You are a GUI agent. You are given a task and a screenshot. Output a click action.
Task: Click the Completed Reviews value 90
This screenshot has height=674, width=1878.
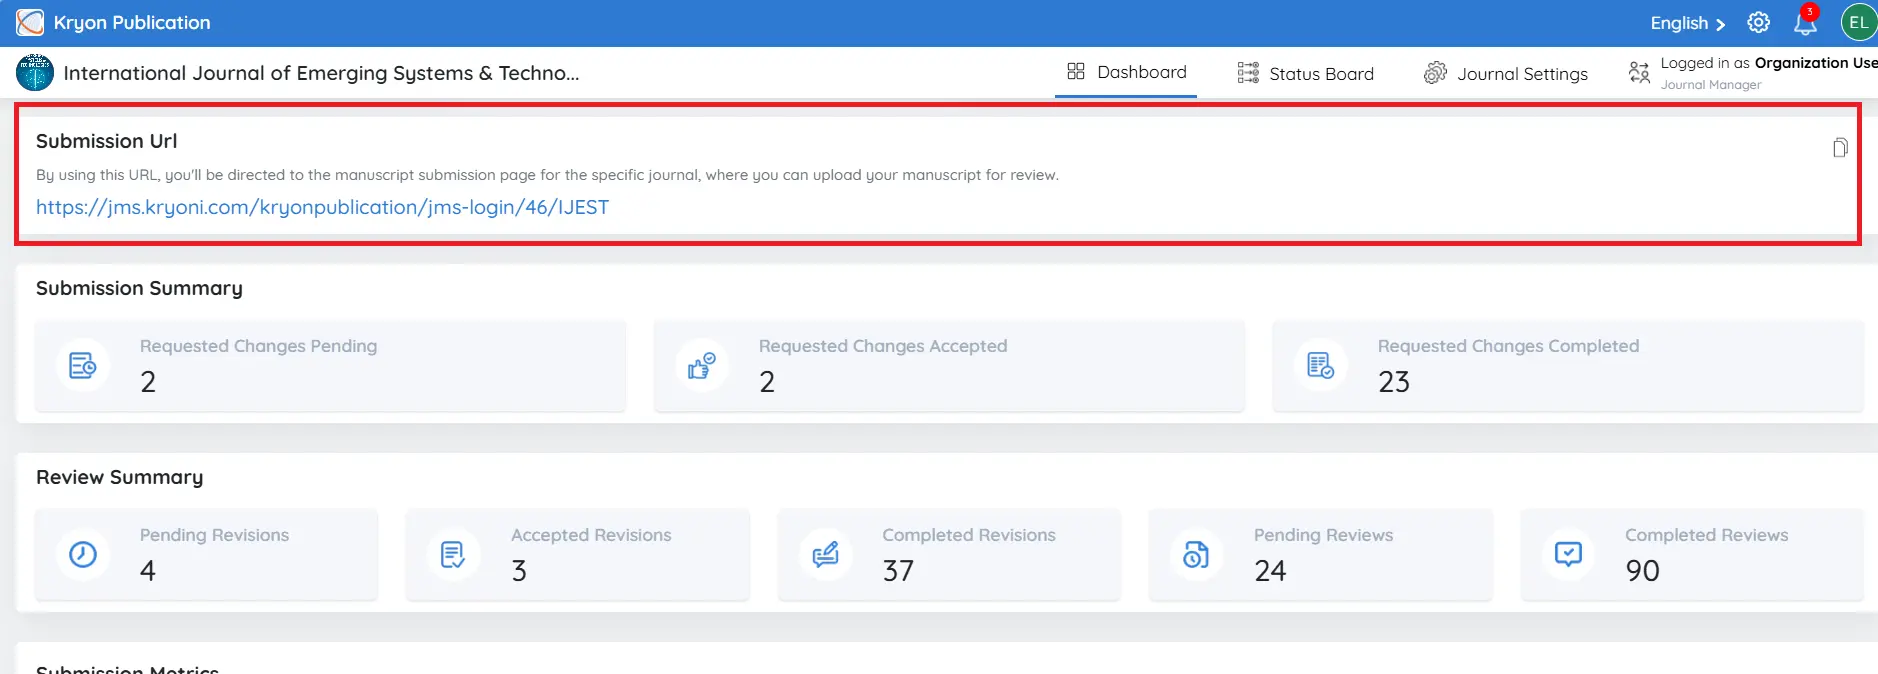[x=1642, y=570]
